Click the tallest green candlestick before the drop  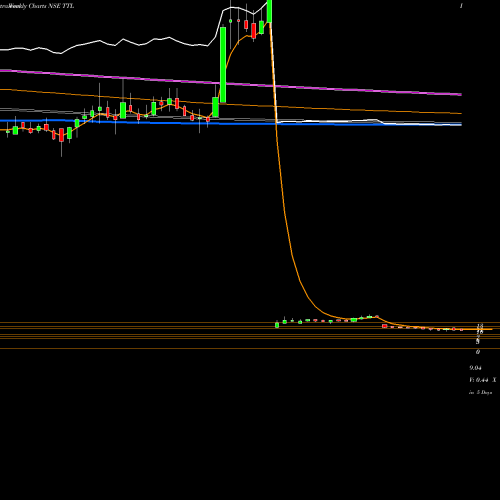click(x=223, y=65)
